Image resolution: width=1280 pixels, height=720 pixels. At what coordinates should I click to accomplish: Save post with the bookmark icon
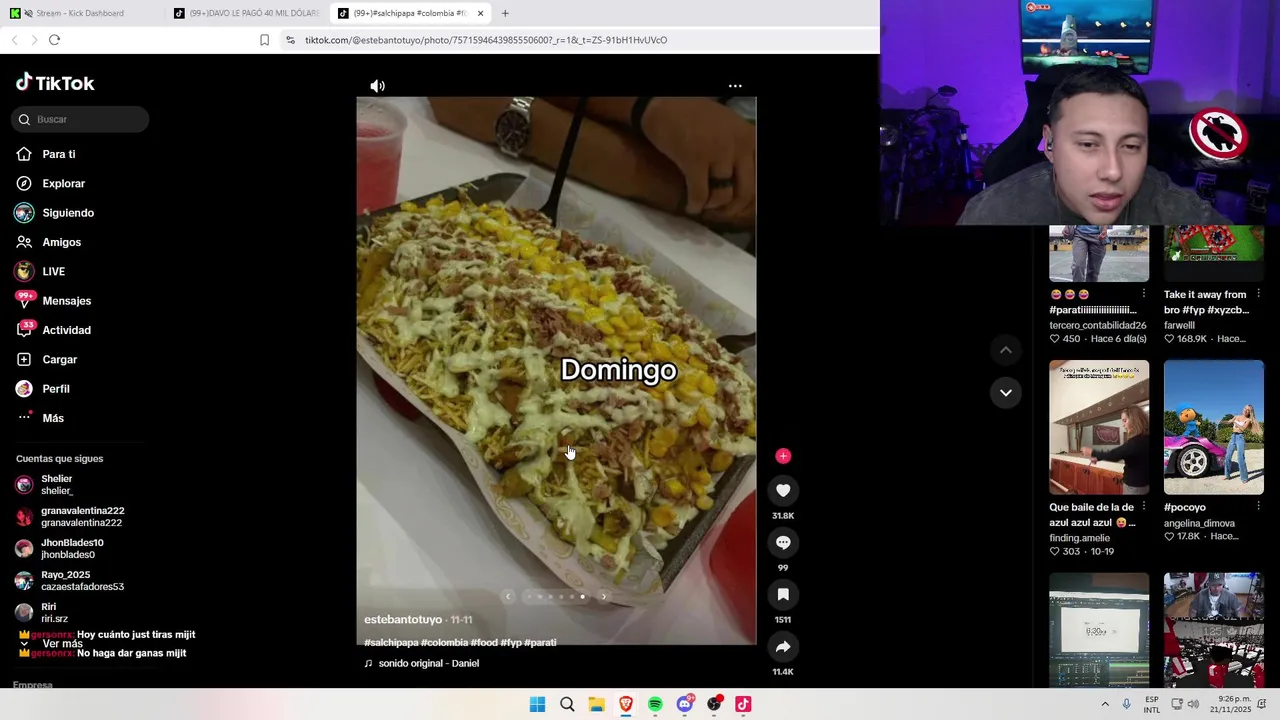(x=783, y=594)
